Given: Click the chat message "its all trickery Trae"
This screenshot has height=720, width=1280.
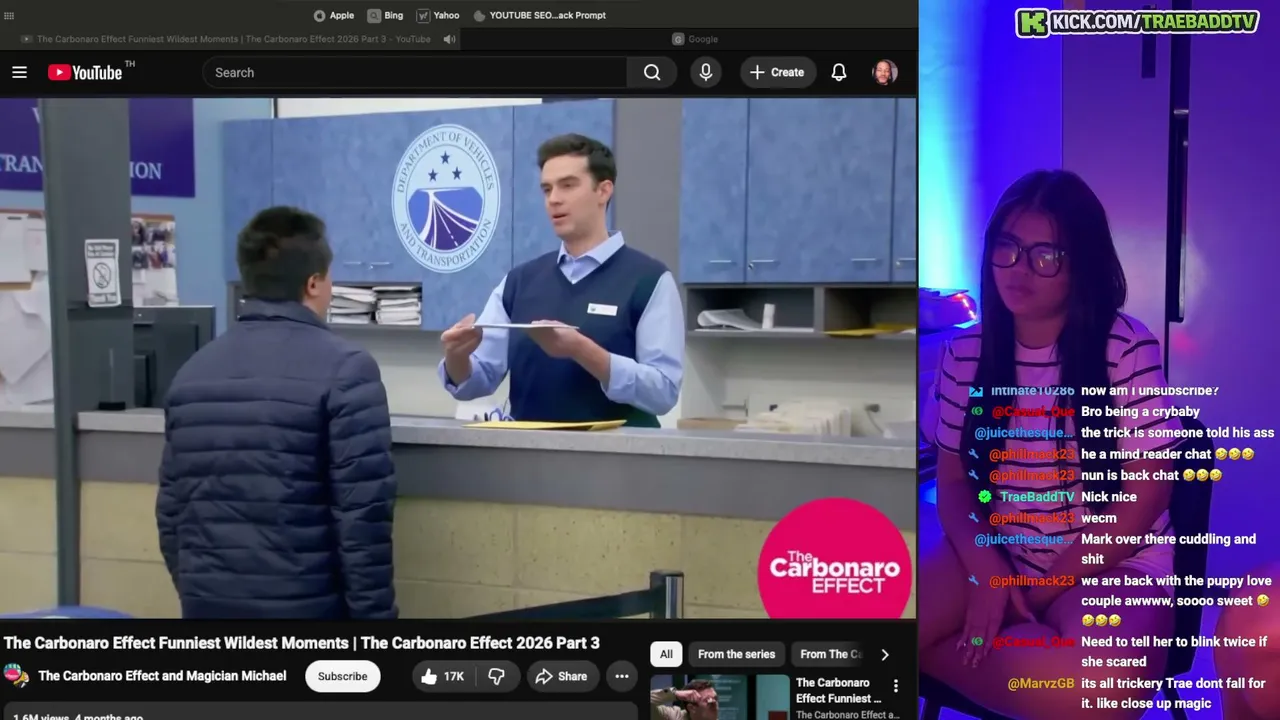Looking at the screenshot, I should tap(1173, 694).
